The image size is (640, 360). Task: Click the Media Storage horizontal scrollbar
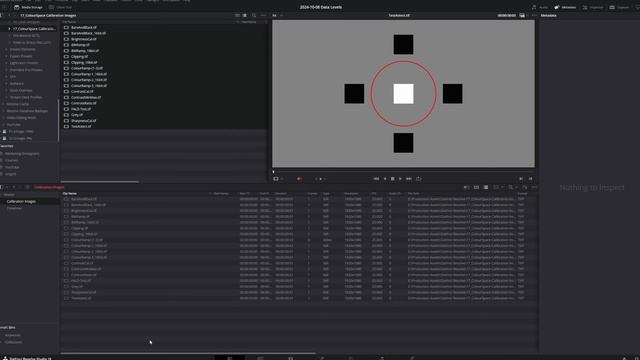click(100, 182)
